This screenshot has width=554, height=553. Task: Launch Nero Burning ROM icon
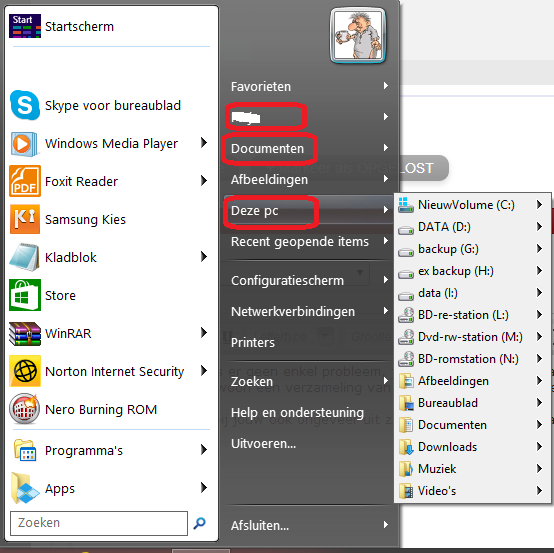tap(25, 409)
